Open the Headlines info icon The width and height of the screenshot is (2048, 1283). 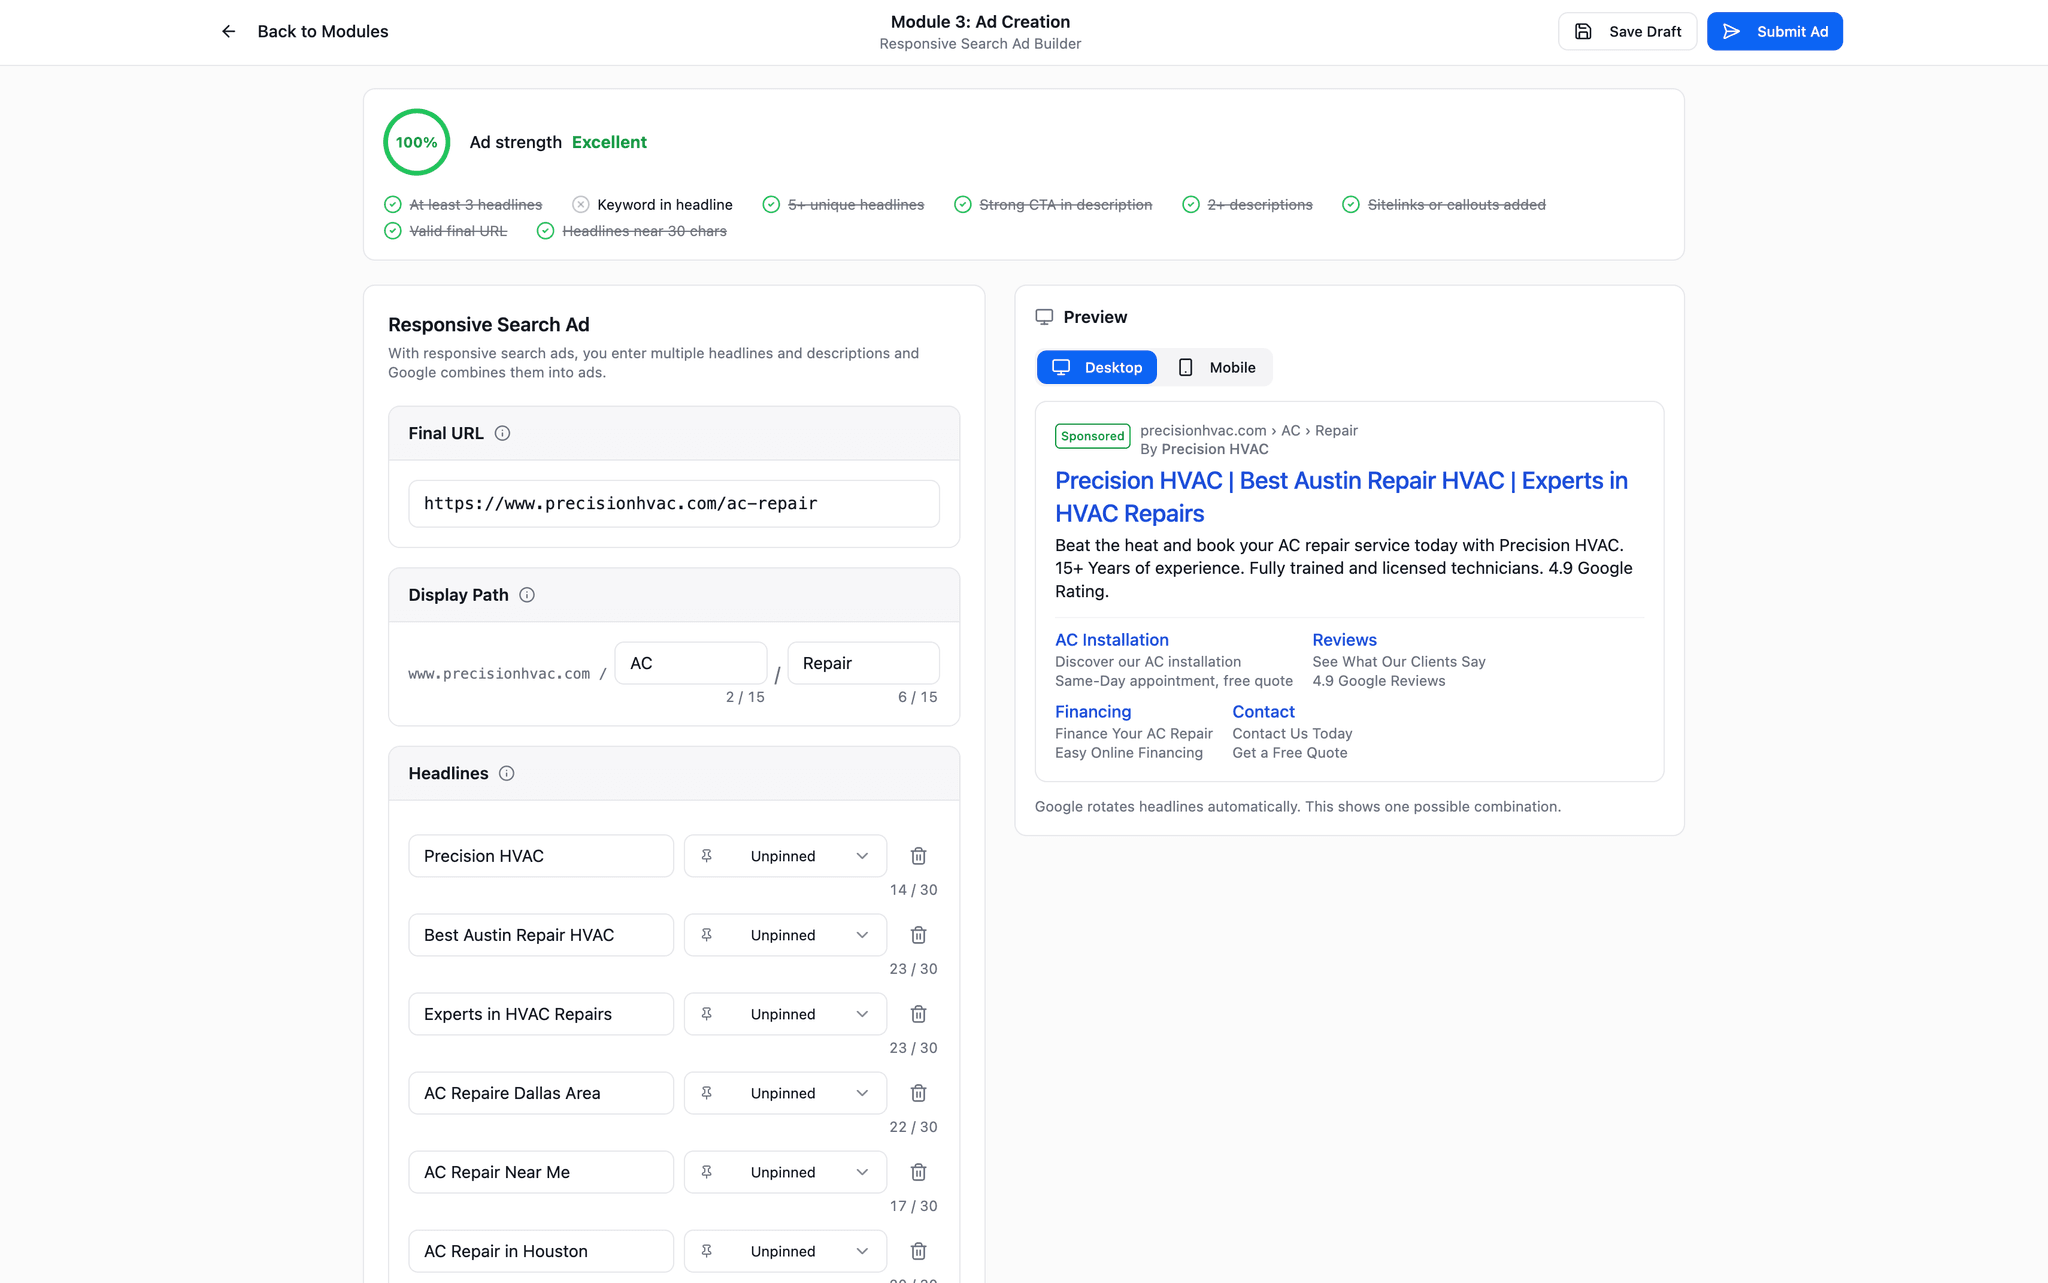[x=507, y=773]
